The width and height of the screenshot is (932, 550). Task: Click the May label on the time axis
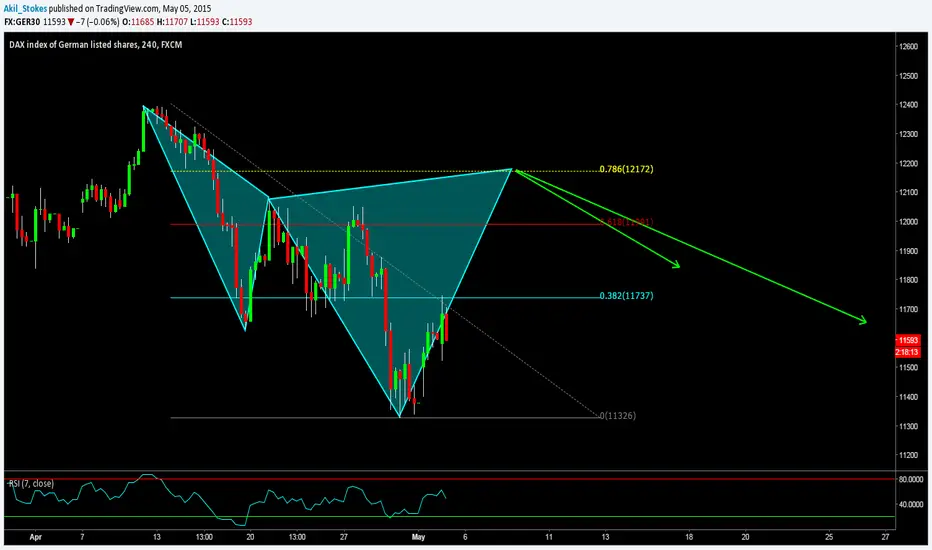[x=418, y=537]
